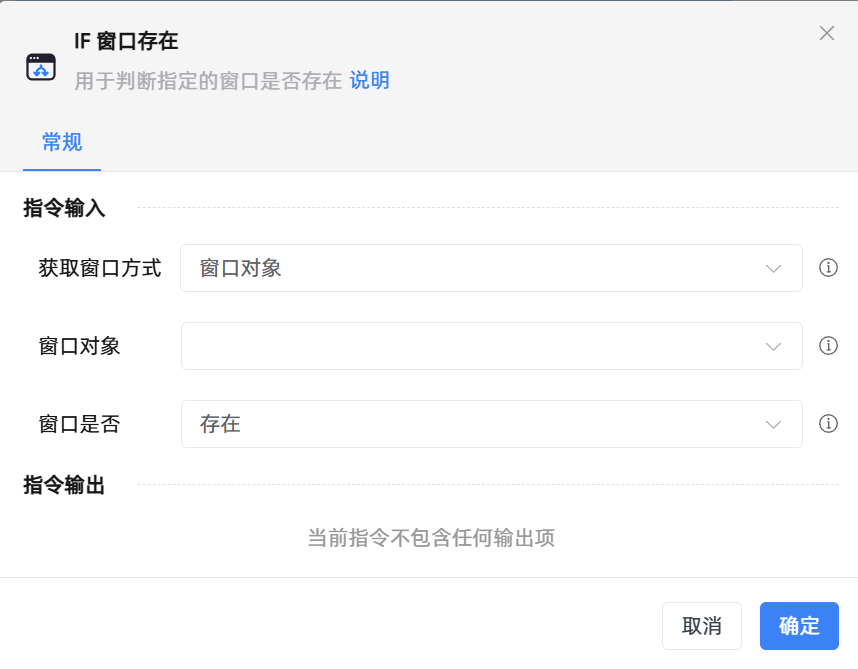This screenshot has height=669, width=858.
Task: Click the 获取窗口方式 field label
Action: (x=100, y=268)
